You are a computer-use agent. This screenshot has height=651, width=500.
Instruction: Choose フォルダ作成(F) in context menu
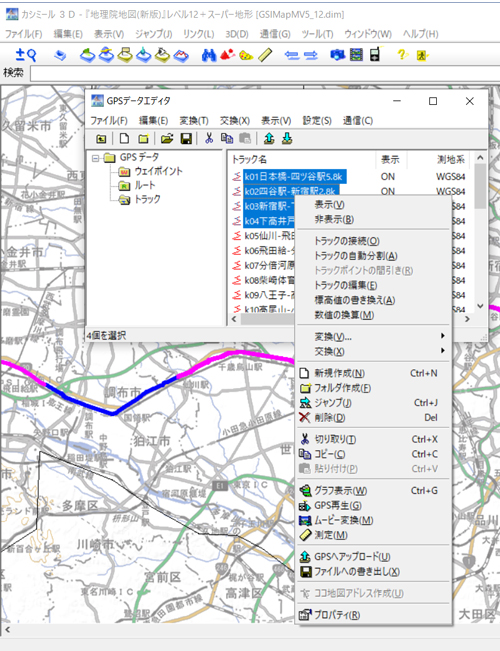[x=374, y=388]
